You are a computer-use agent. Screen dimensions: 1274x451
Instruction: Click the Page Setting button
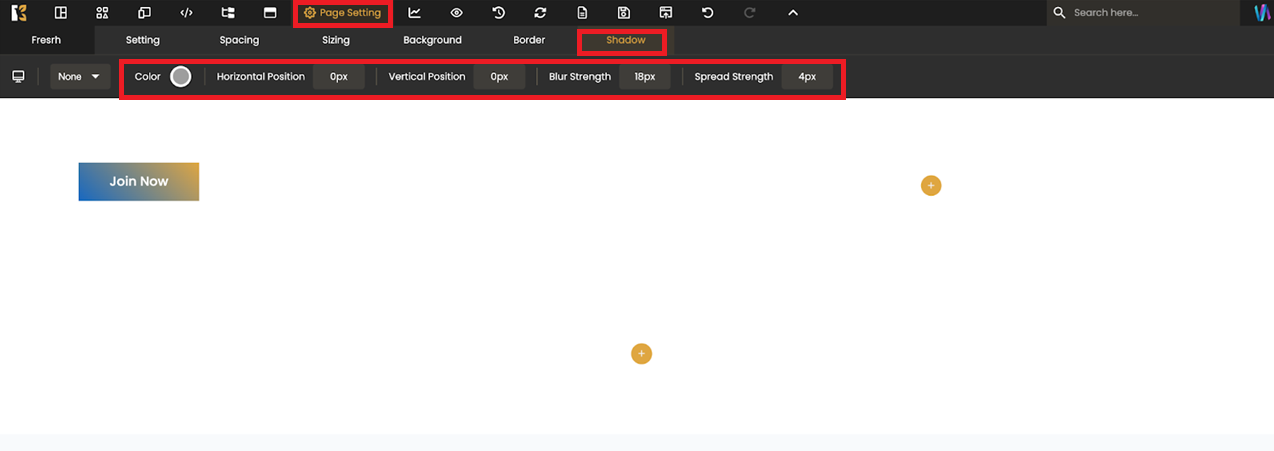pyautogui.click(x=343, y=13)
